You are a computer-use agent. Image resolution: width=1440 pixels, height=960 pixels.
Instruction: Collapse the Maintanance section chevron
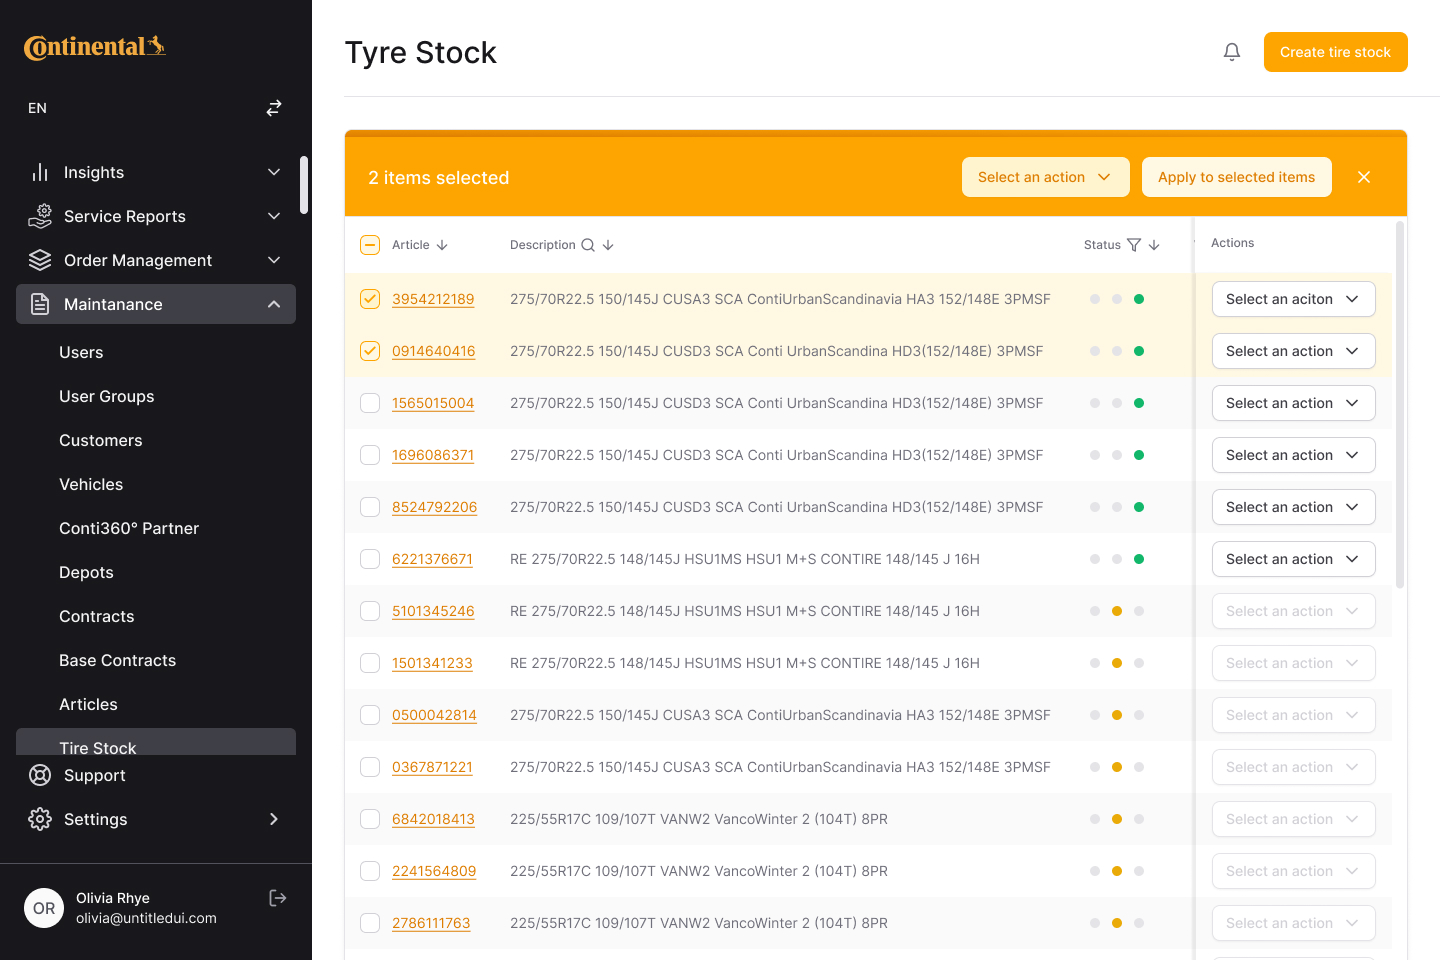point(274,304)
